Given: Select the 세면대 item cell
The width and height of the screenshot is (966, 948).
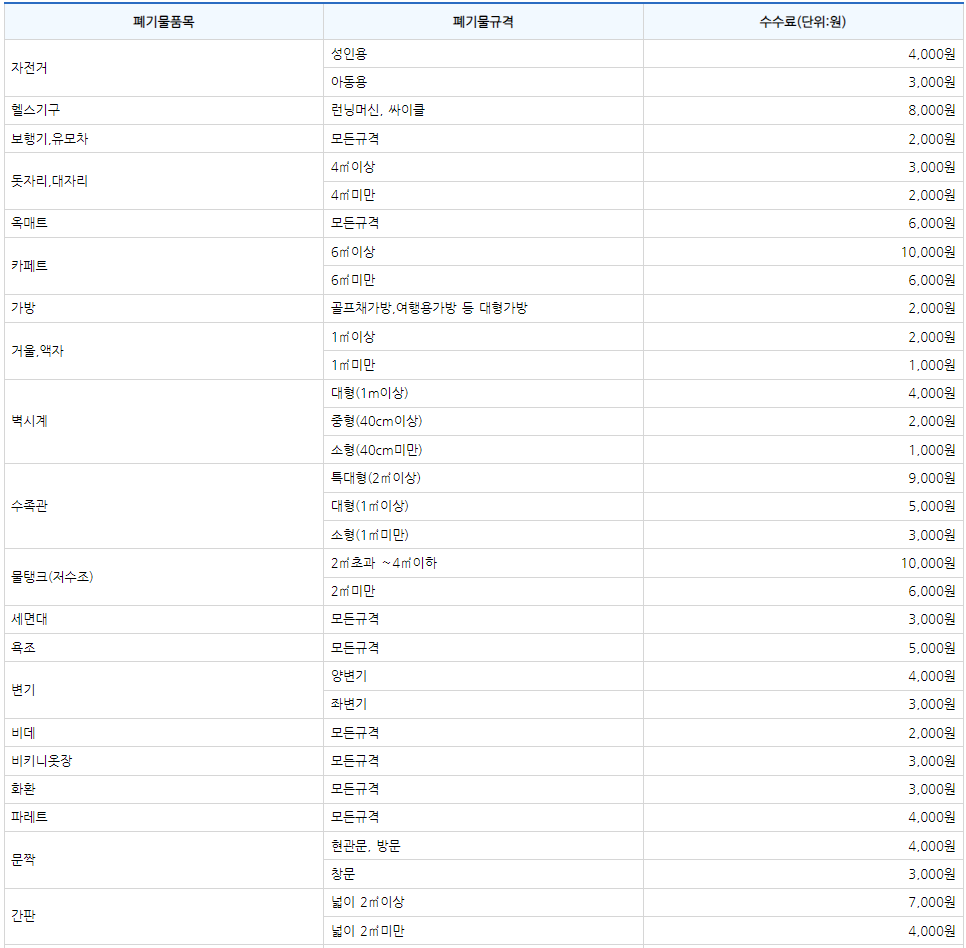Looking at the screenshot, I should coord(164,620).
